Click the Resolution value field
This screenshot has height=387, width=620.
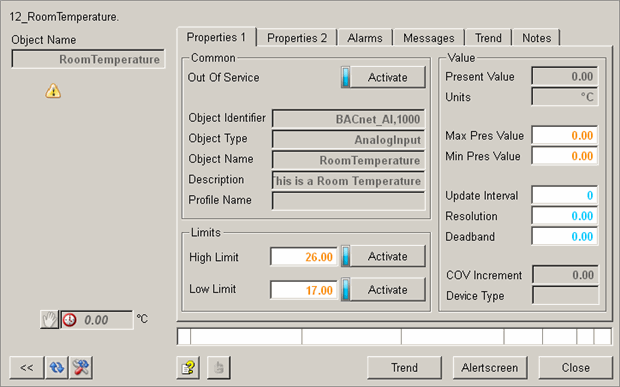tap(565, 216)
